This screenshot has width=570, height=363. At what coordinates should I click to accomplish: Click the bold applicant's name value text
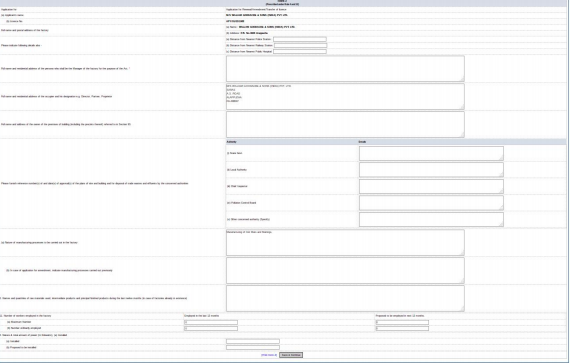tap(257, 15)
